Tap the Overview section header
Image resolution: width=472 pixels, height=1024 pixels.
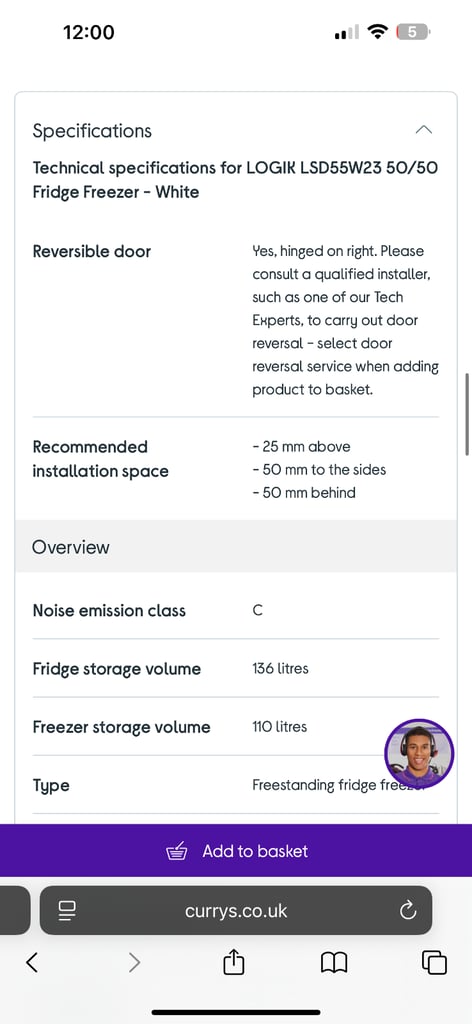pos(236,547)
